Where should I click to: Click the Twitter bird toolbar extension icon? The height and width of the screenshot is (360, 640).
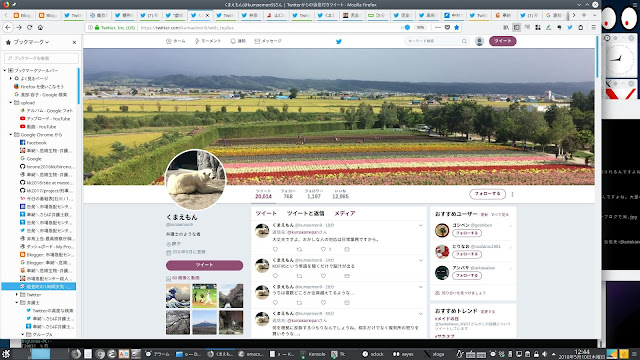[x=570, y=27]
